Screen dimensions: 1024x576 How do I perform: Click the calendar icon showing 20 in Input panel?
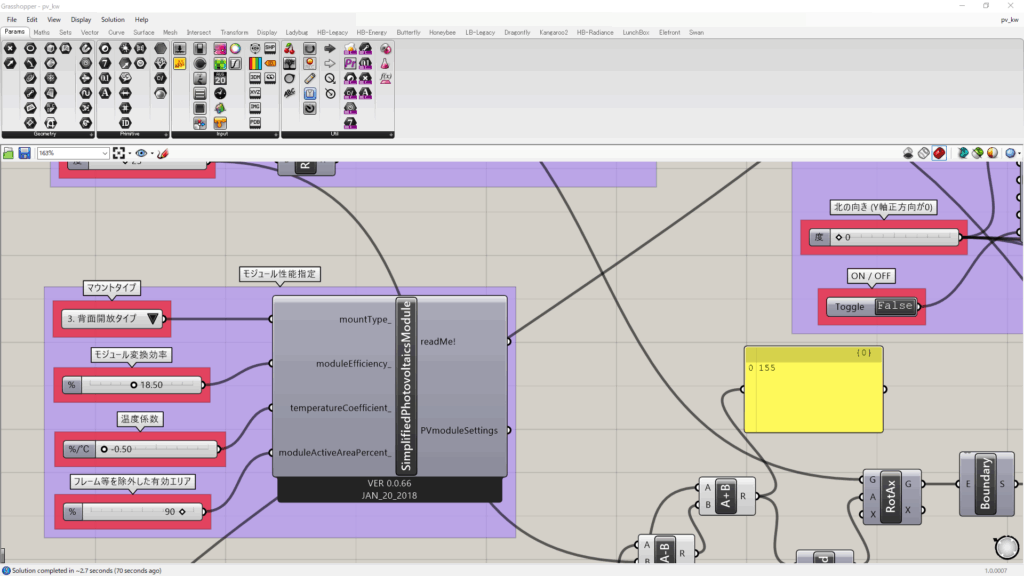(x=219, y=78)
